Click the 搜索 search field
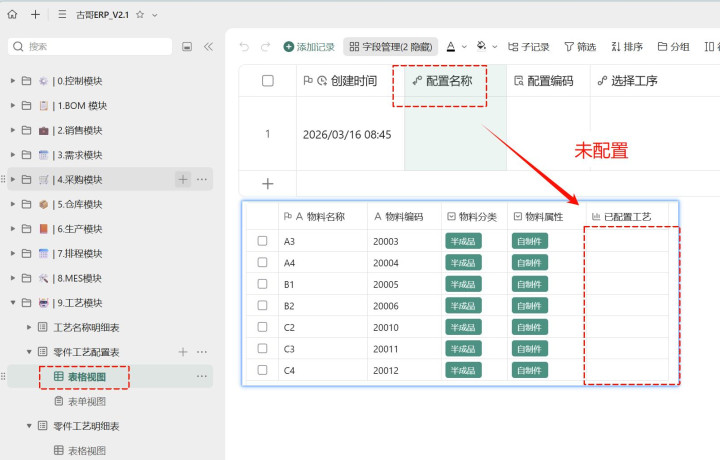The height and width of the screenshot is (460, 720). pos(90,46)
